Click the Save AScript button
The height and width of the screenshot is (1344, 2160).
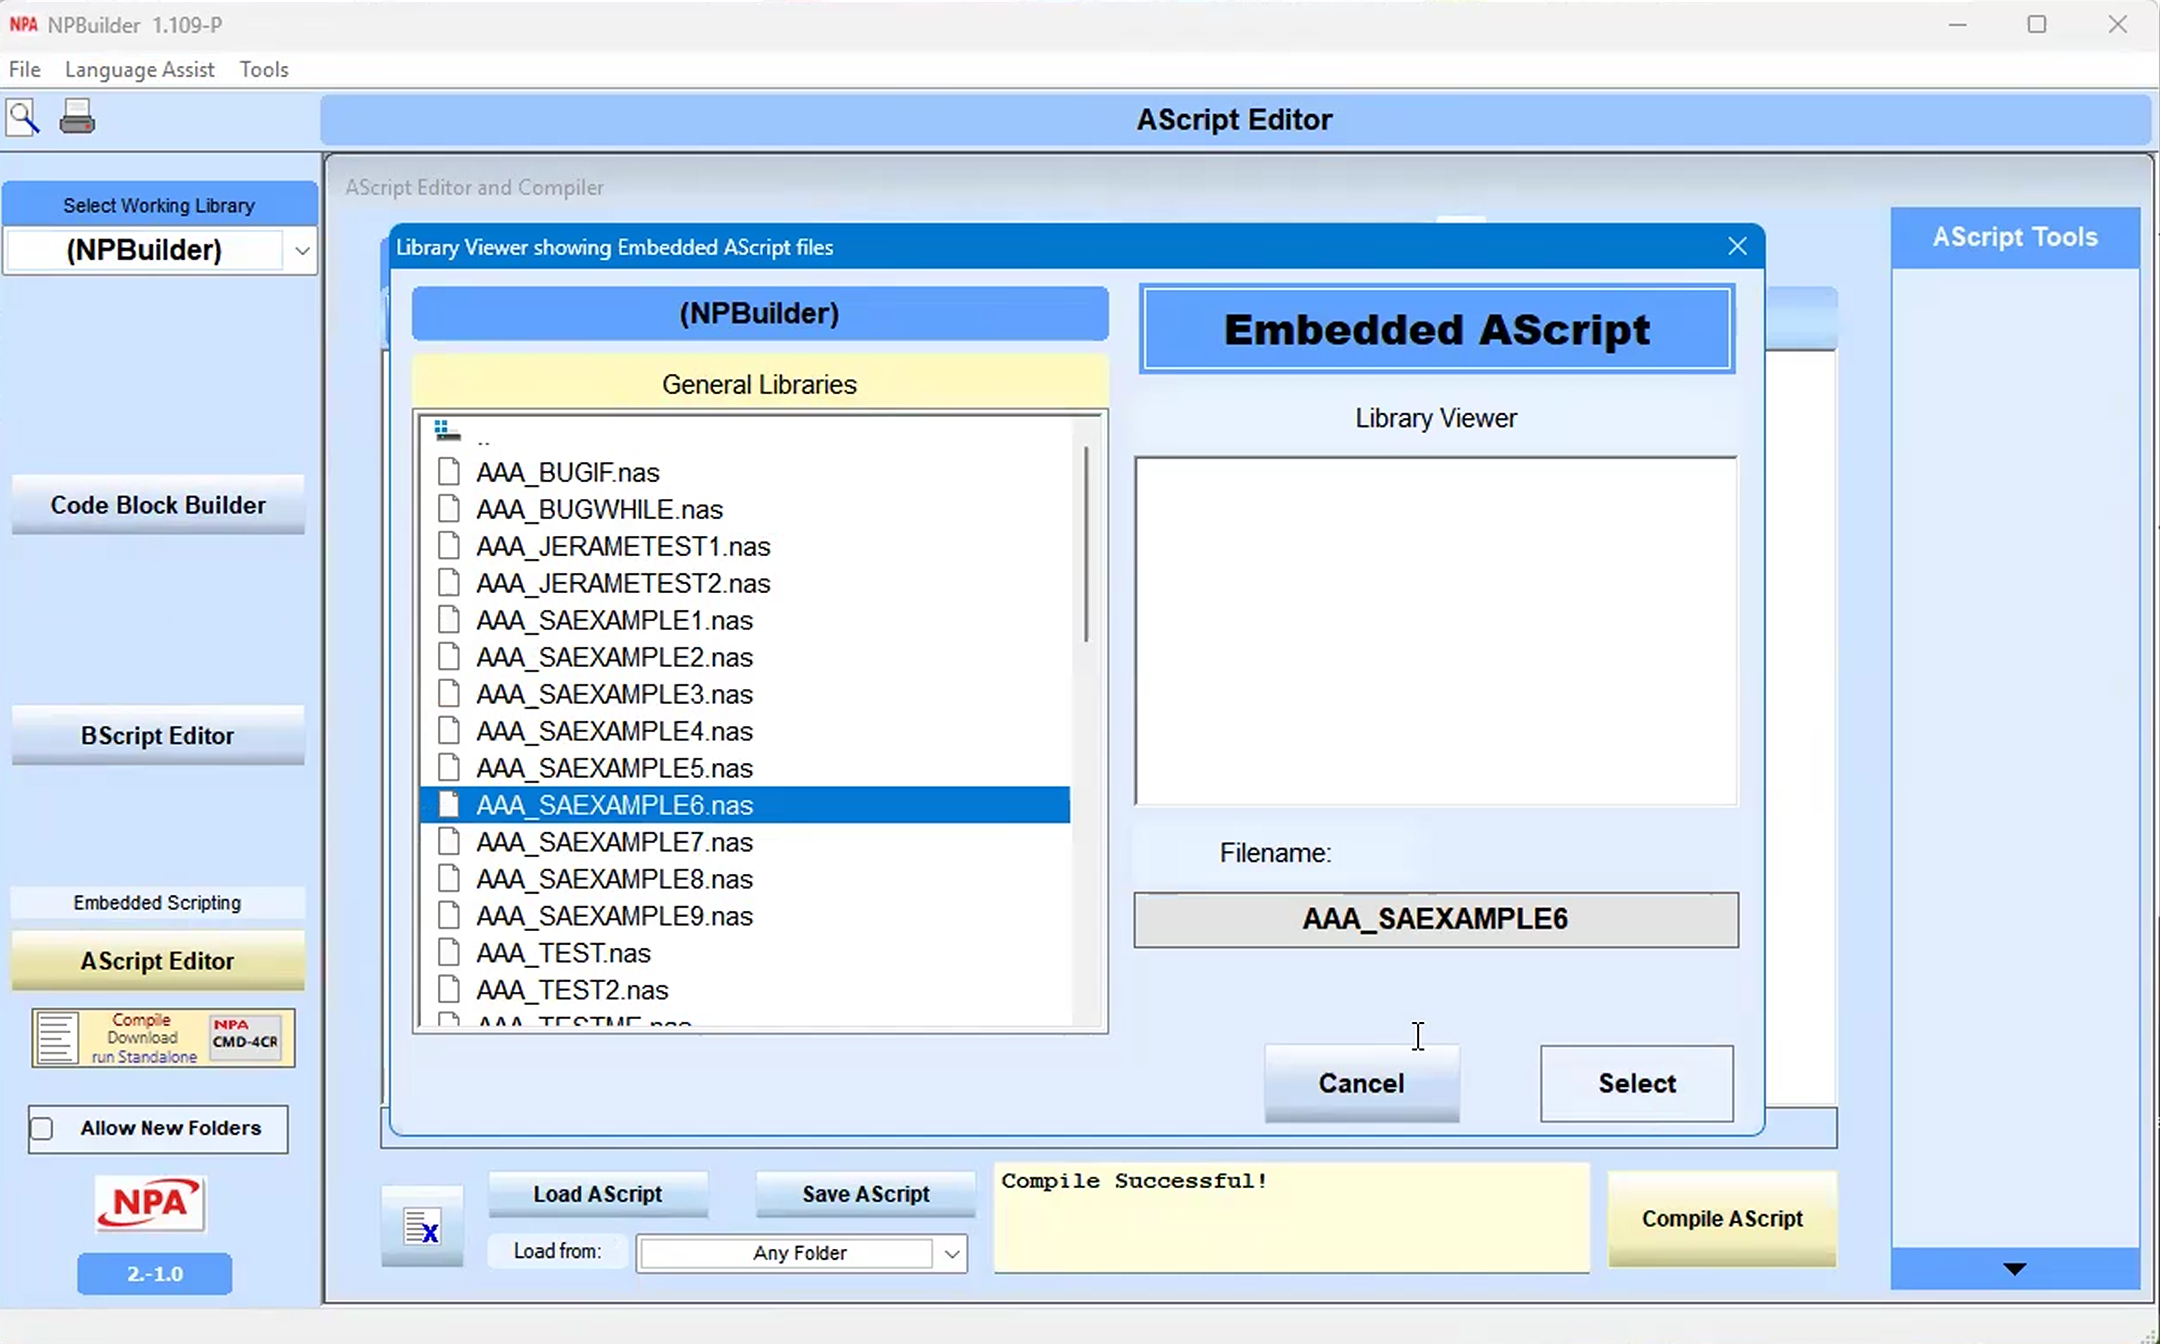(866, 1194)
